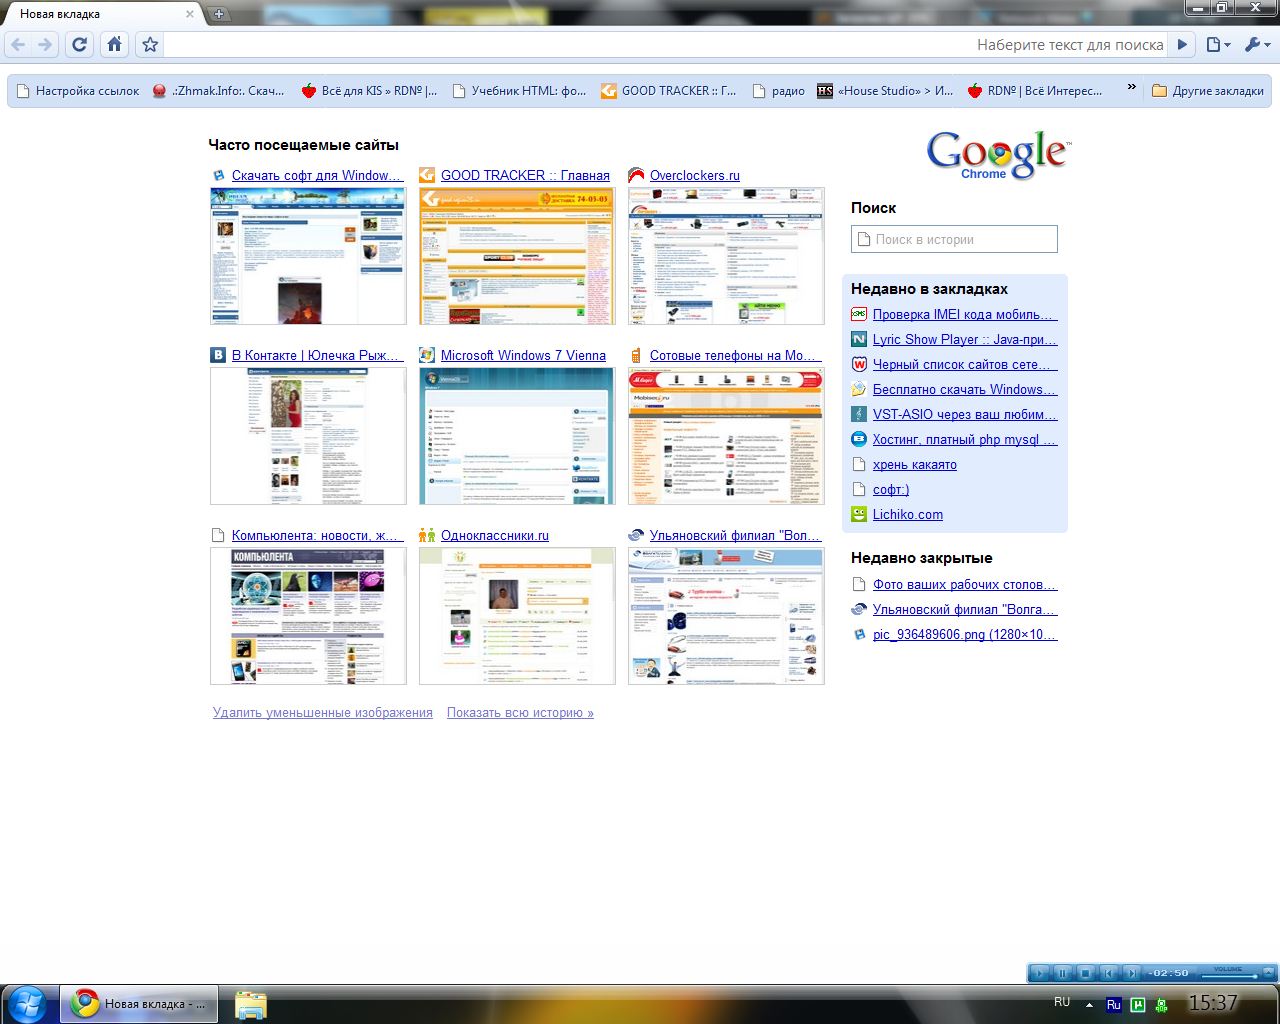1280x1024 pixels.
Task: Click the Компьюлента site thumbnail
Action: point(308,616)
